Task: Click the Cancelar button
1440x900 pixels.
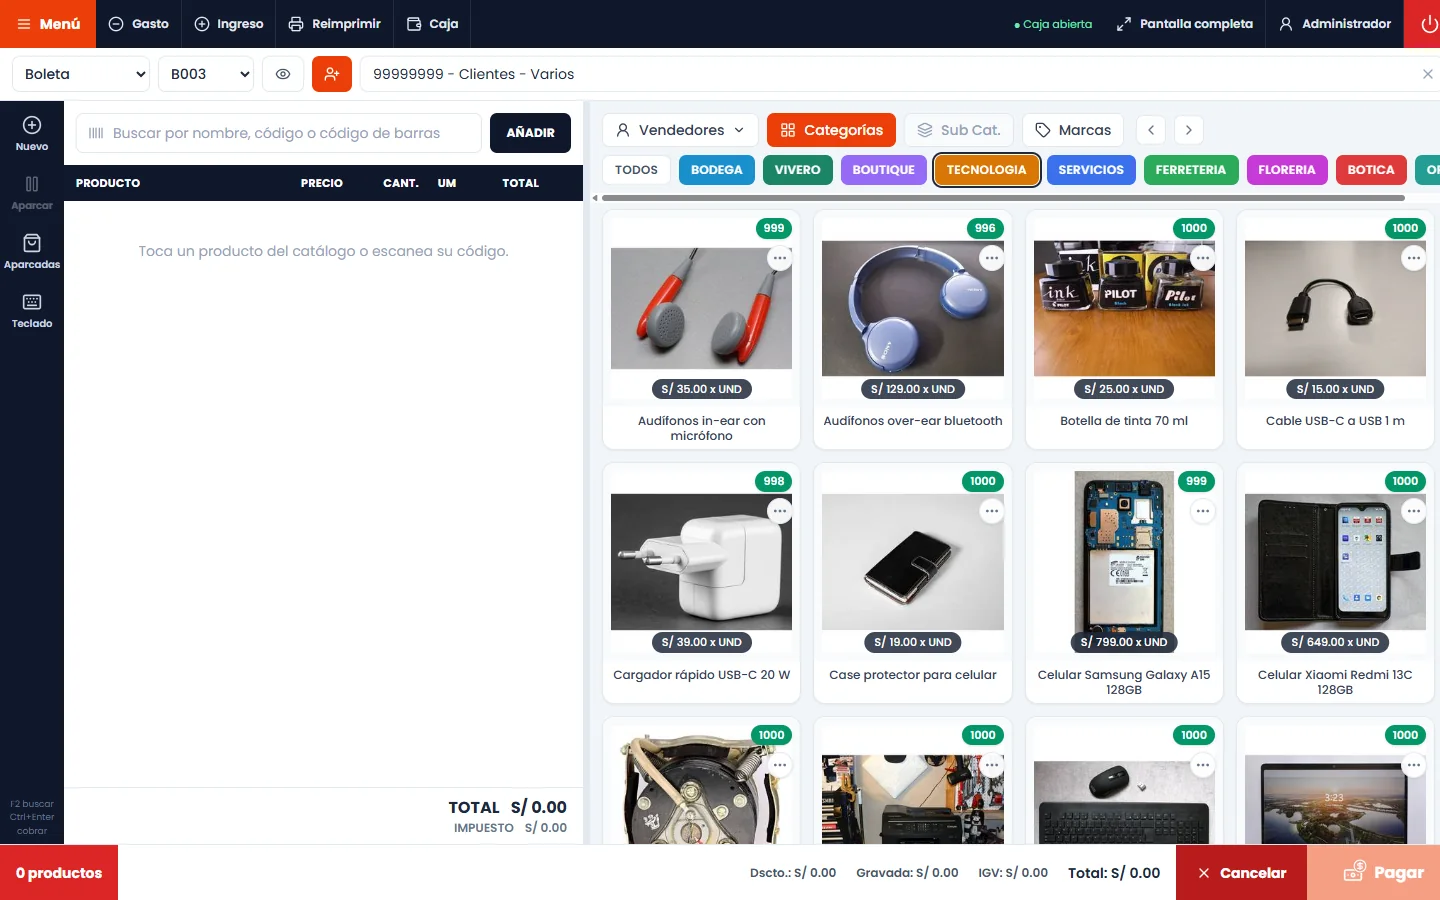Action: coord(1241,873)
